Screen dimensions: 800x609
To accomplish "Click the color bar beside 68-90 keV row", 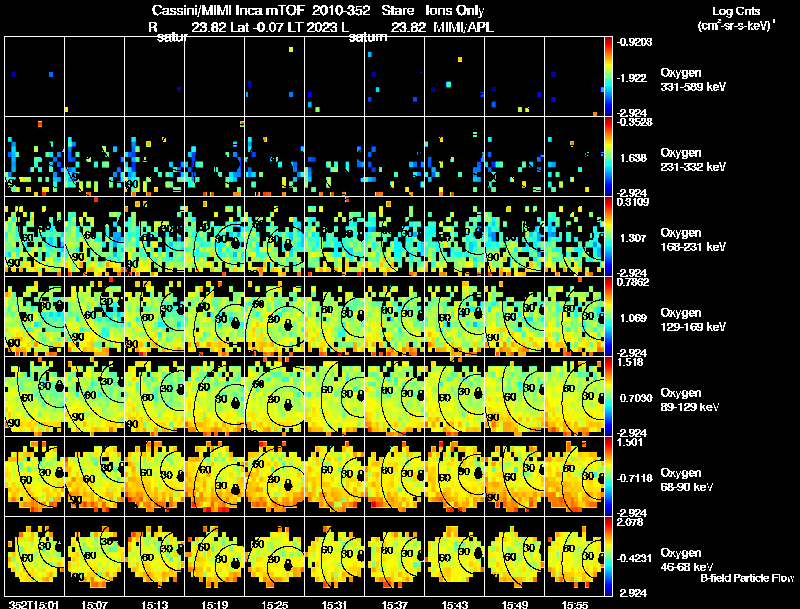I will coord(608,476).
